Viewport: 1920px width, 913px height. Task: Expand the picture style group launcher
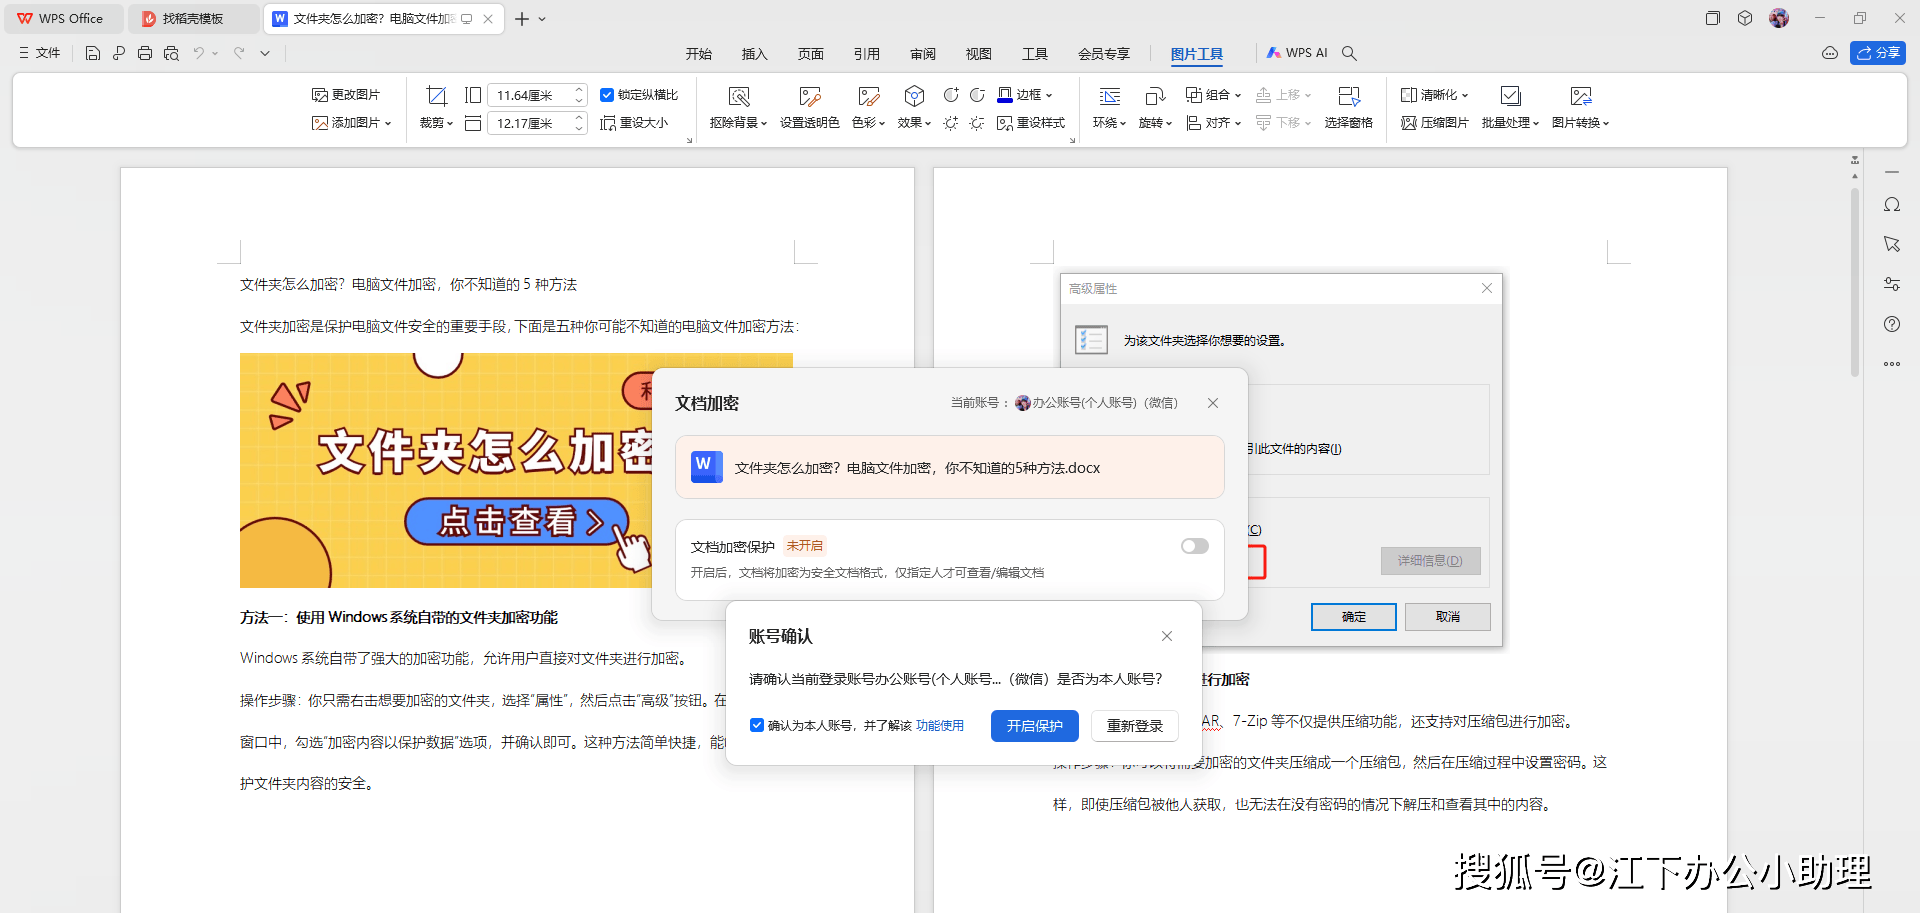[x=1072, y=141]
